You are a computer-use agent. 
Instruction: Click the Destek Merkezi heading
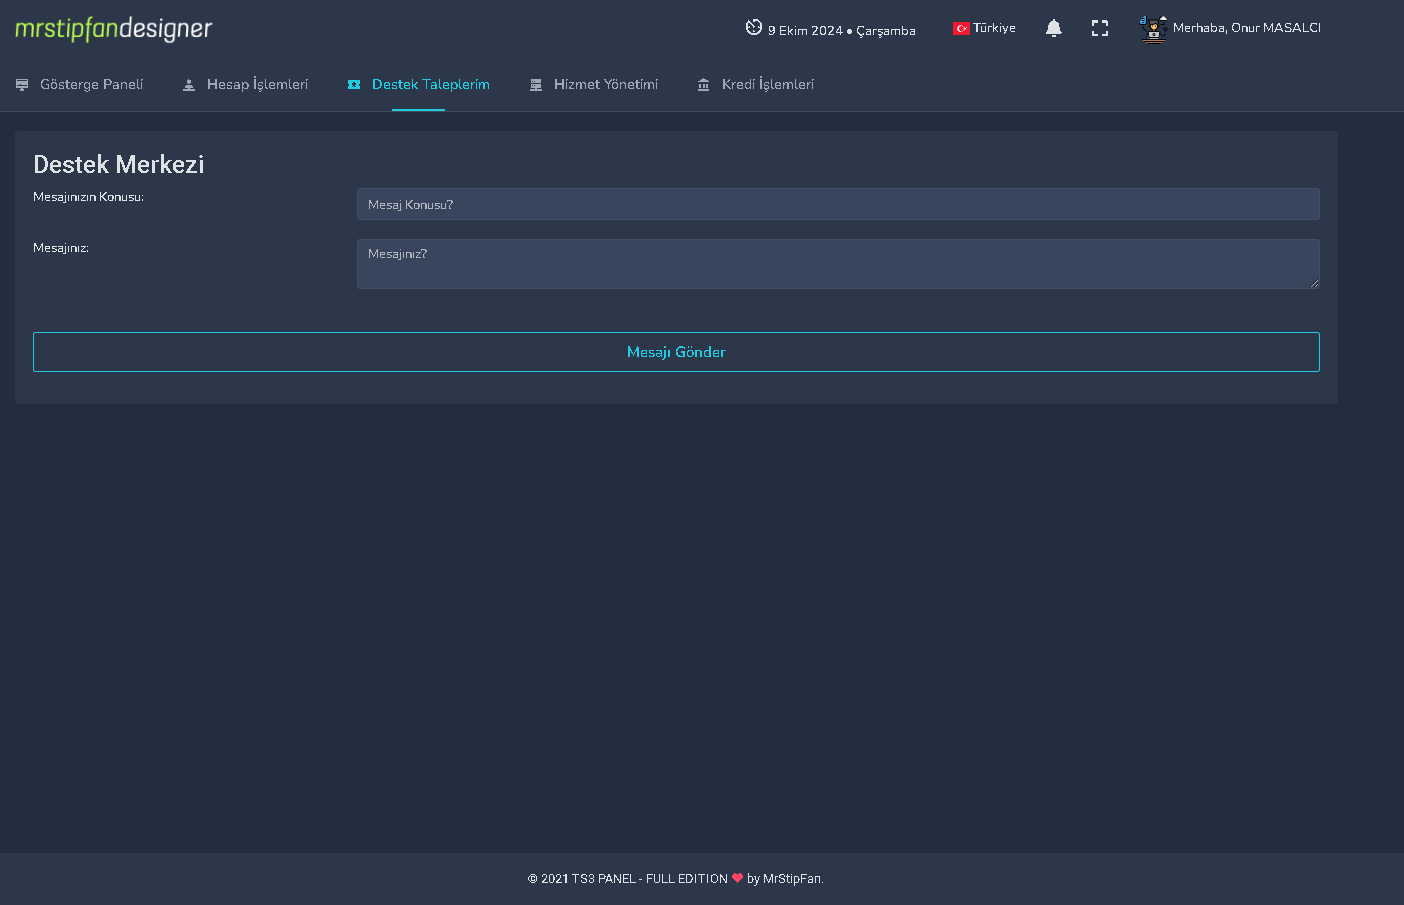coord(119,164)
